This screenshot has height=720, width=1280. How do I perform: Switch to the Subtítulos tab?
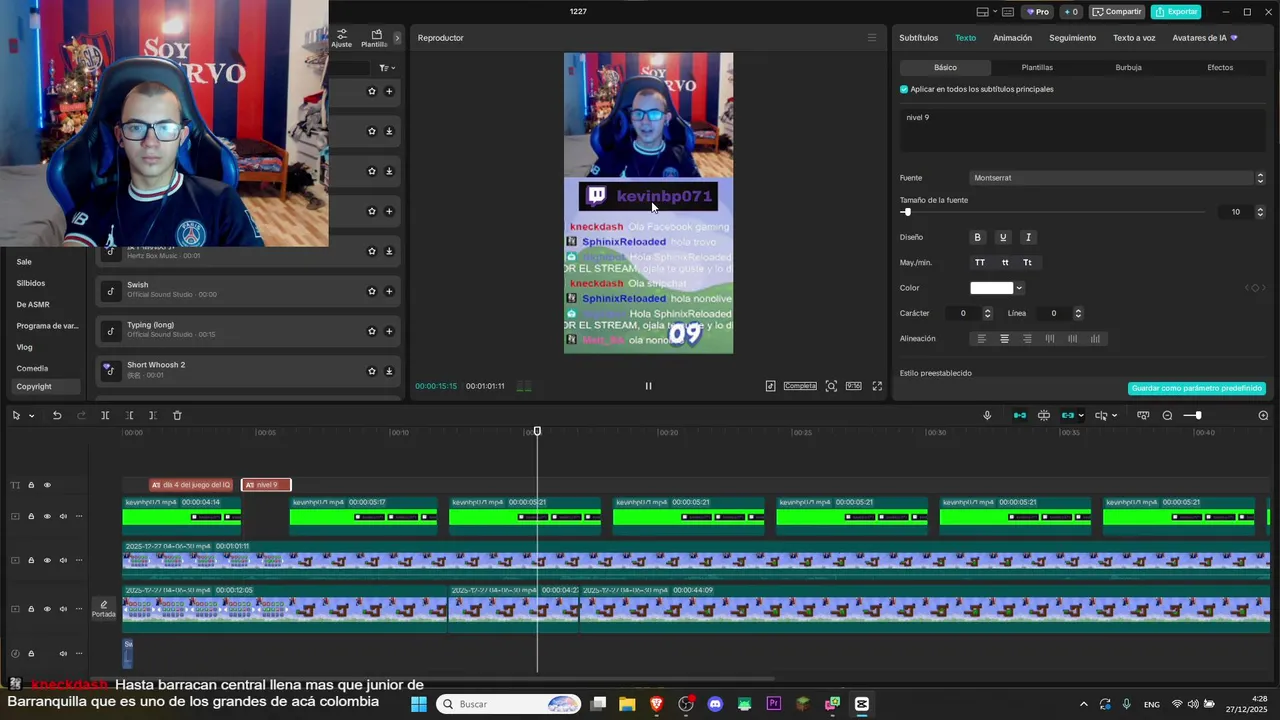918,38
